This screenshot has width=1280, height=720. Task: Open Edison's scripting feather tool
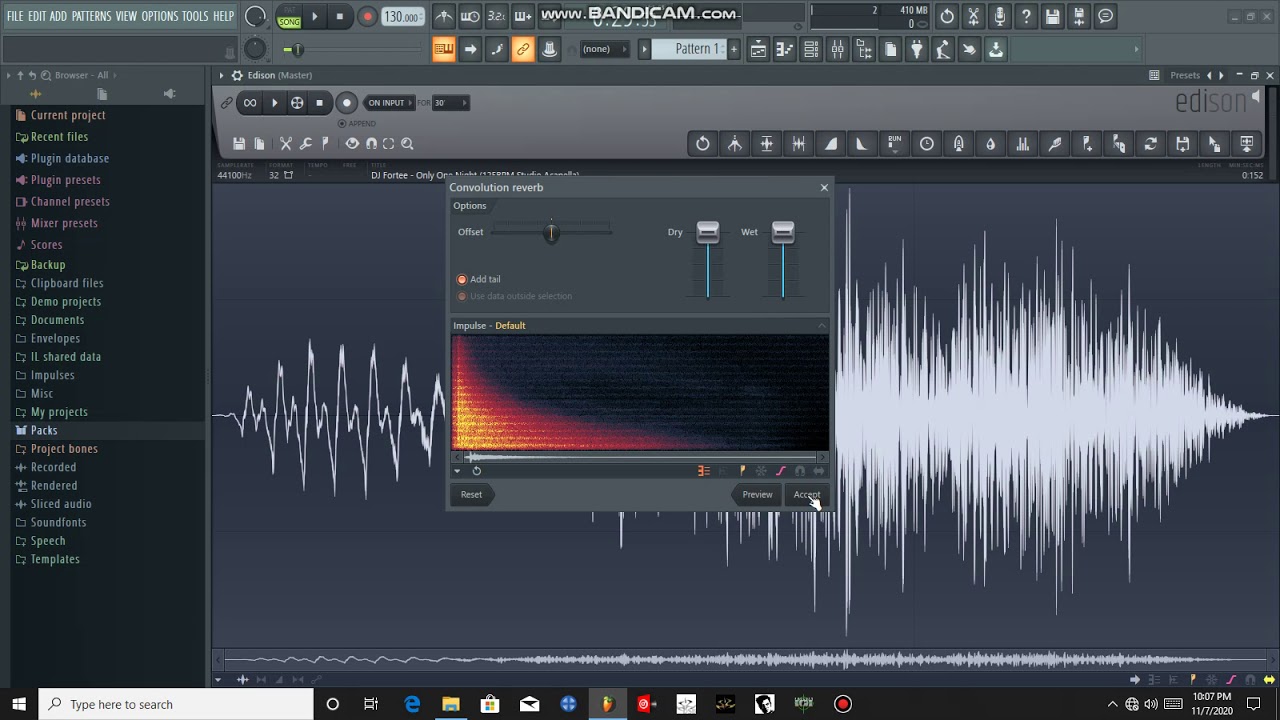[1055, 144]
